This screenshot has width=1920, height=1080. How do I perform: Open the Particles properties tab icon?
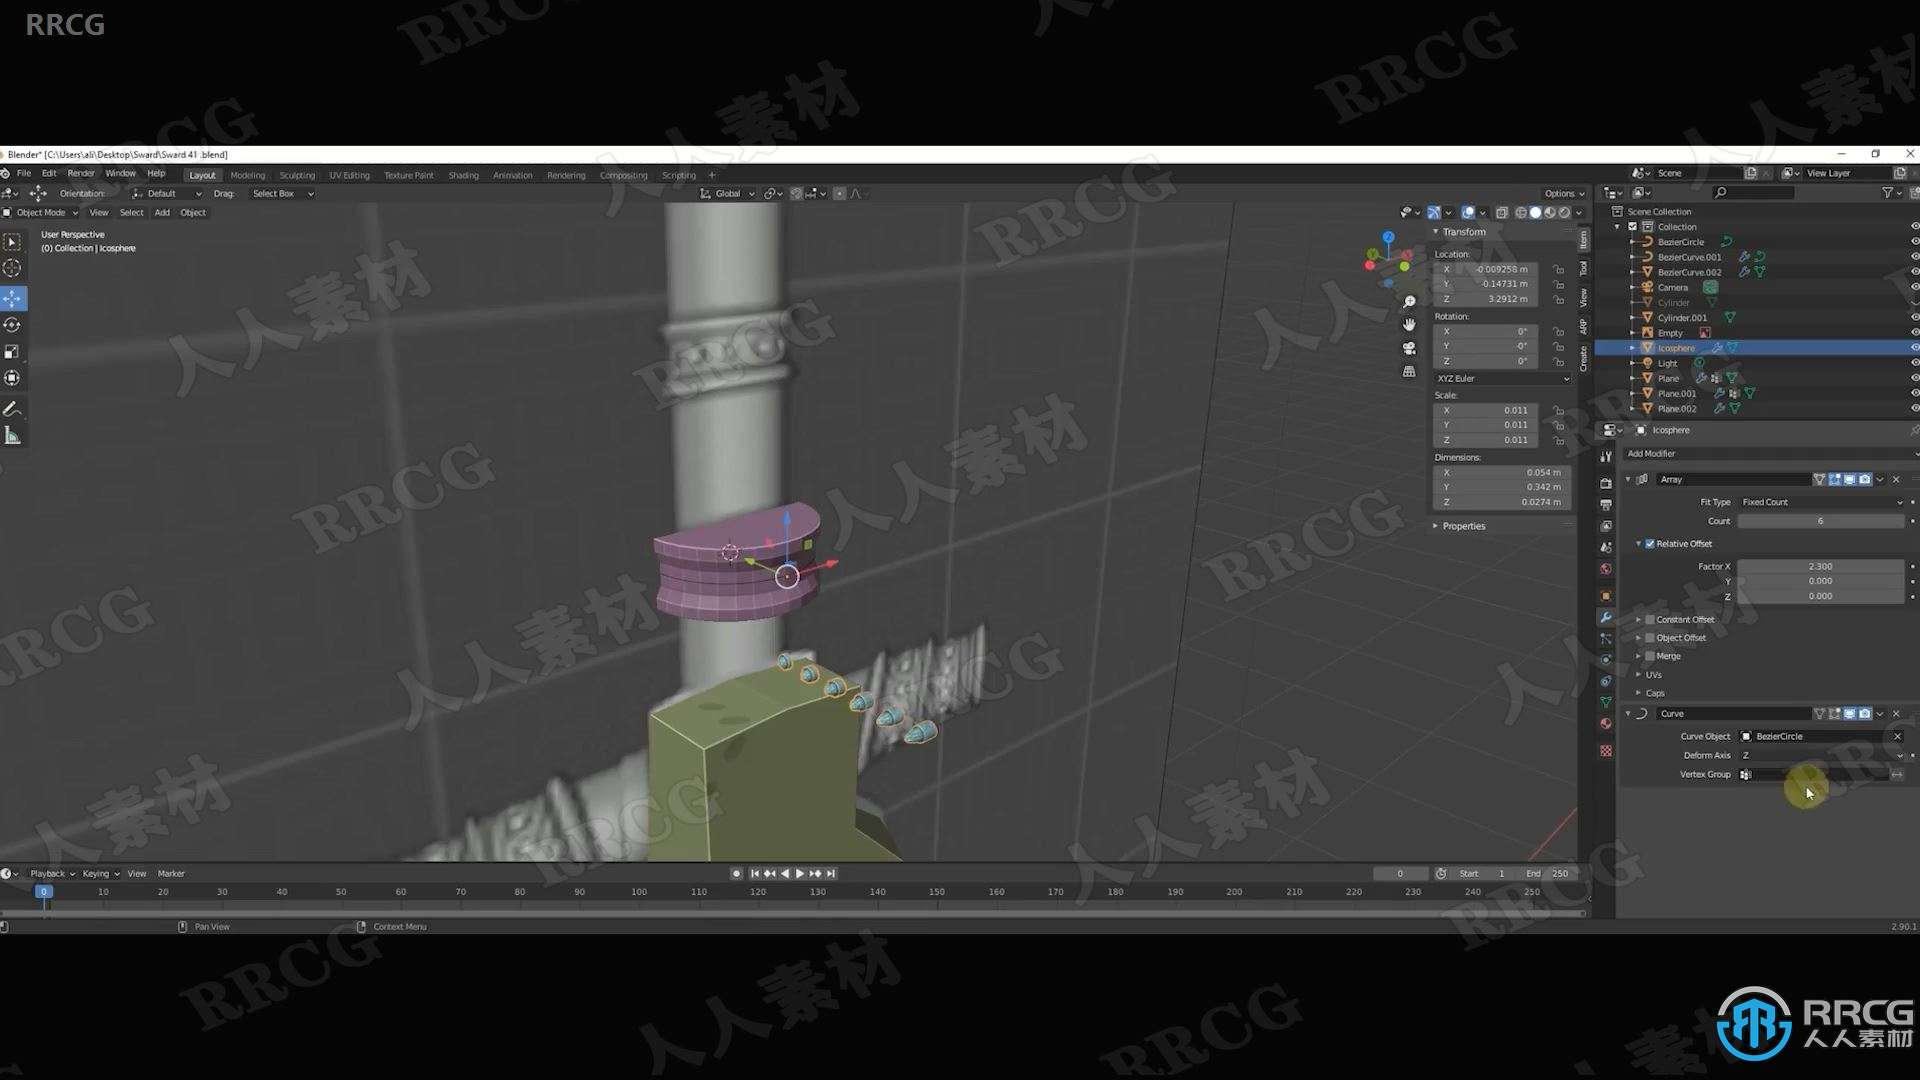[x=1606, y=638]
